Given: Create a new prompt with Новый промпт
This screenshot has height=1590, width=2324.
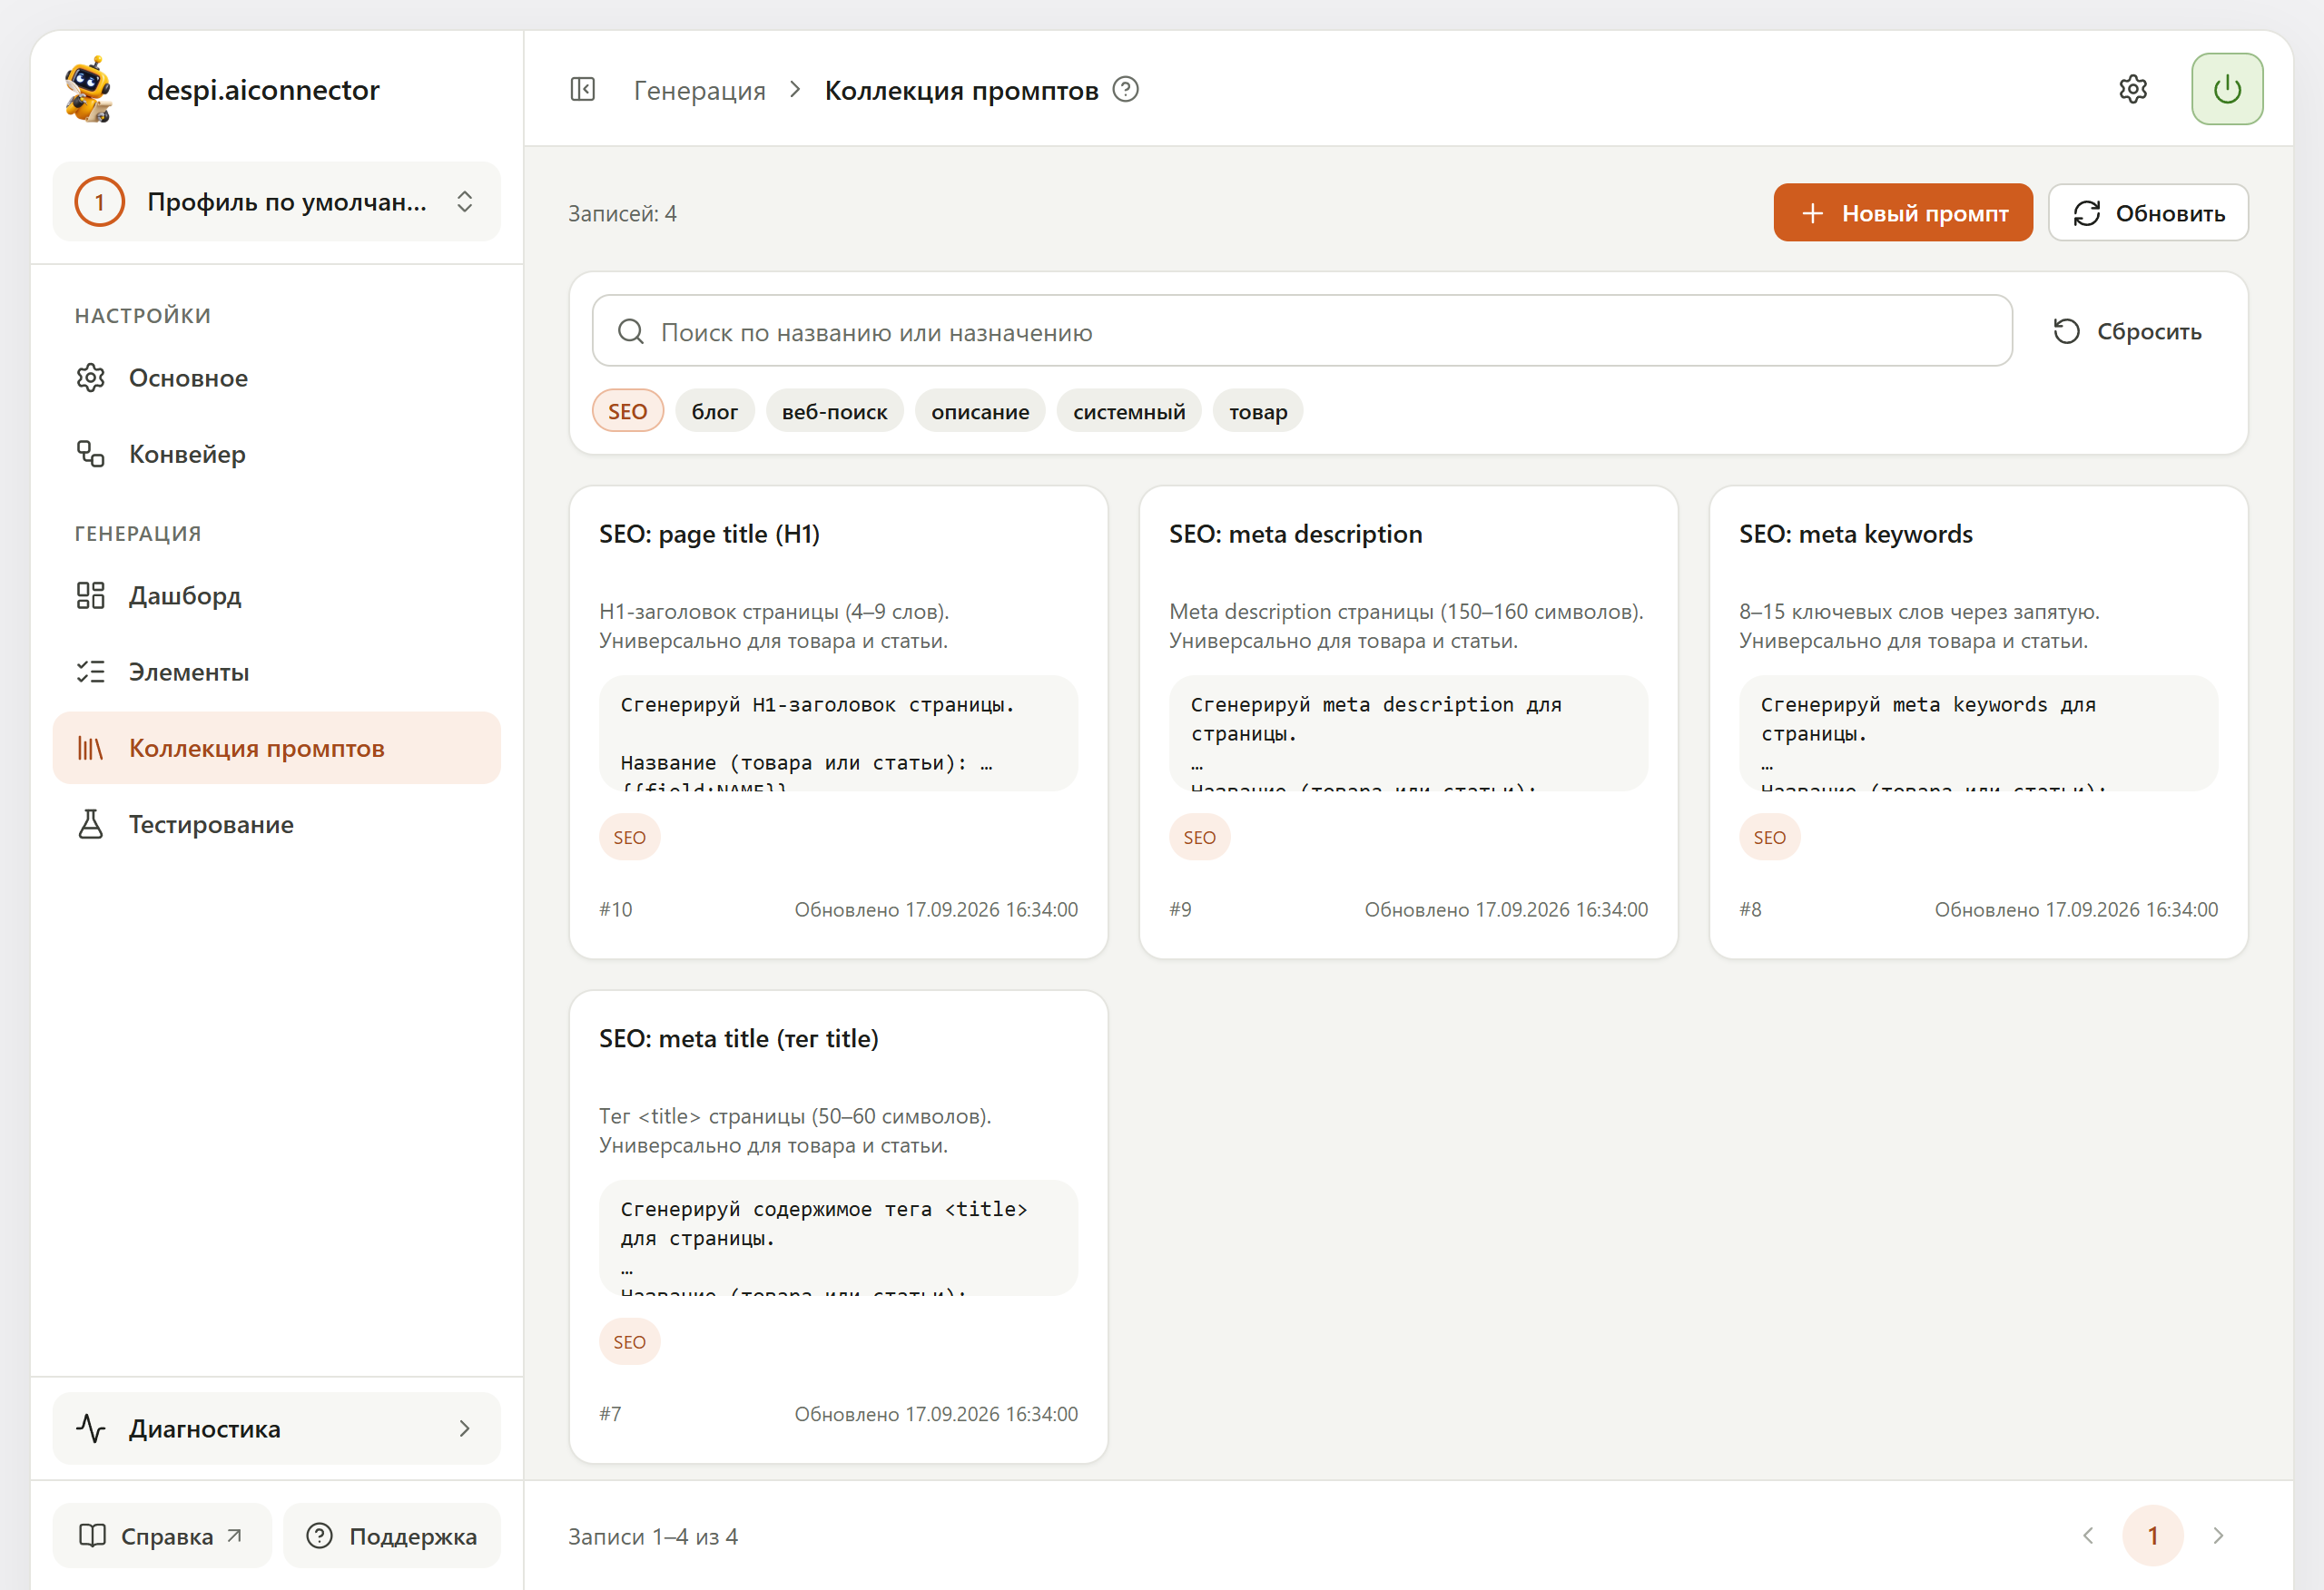Looking at the screenshot, I should (1903, 213).
